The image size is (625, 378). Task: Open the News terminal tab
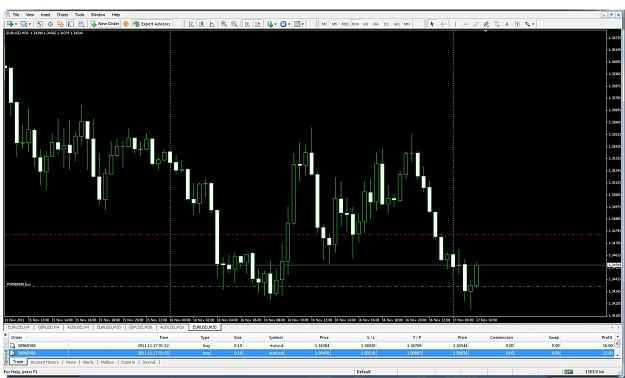[71, 362]
